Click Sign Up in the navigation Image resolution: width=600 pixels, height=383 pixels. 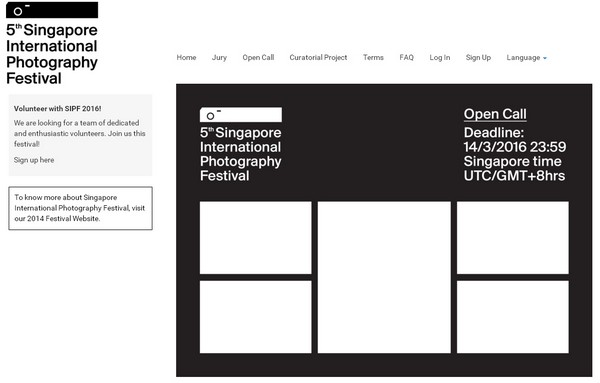[x=478, y=57]
